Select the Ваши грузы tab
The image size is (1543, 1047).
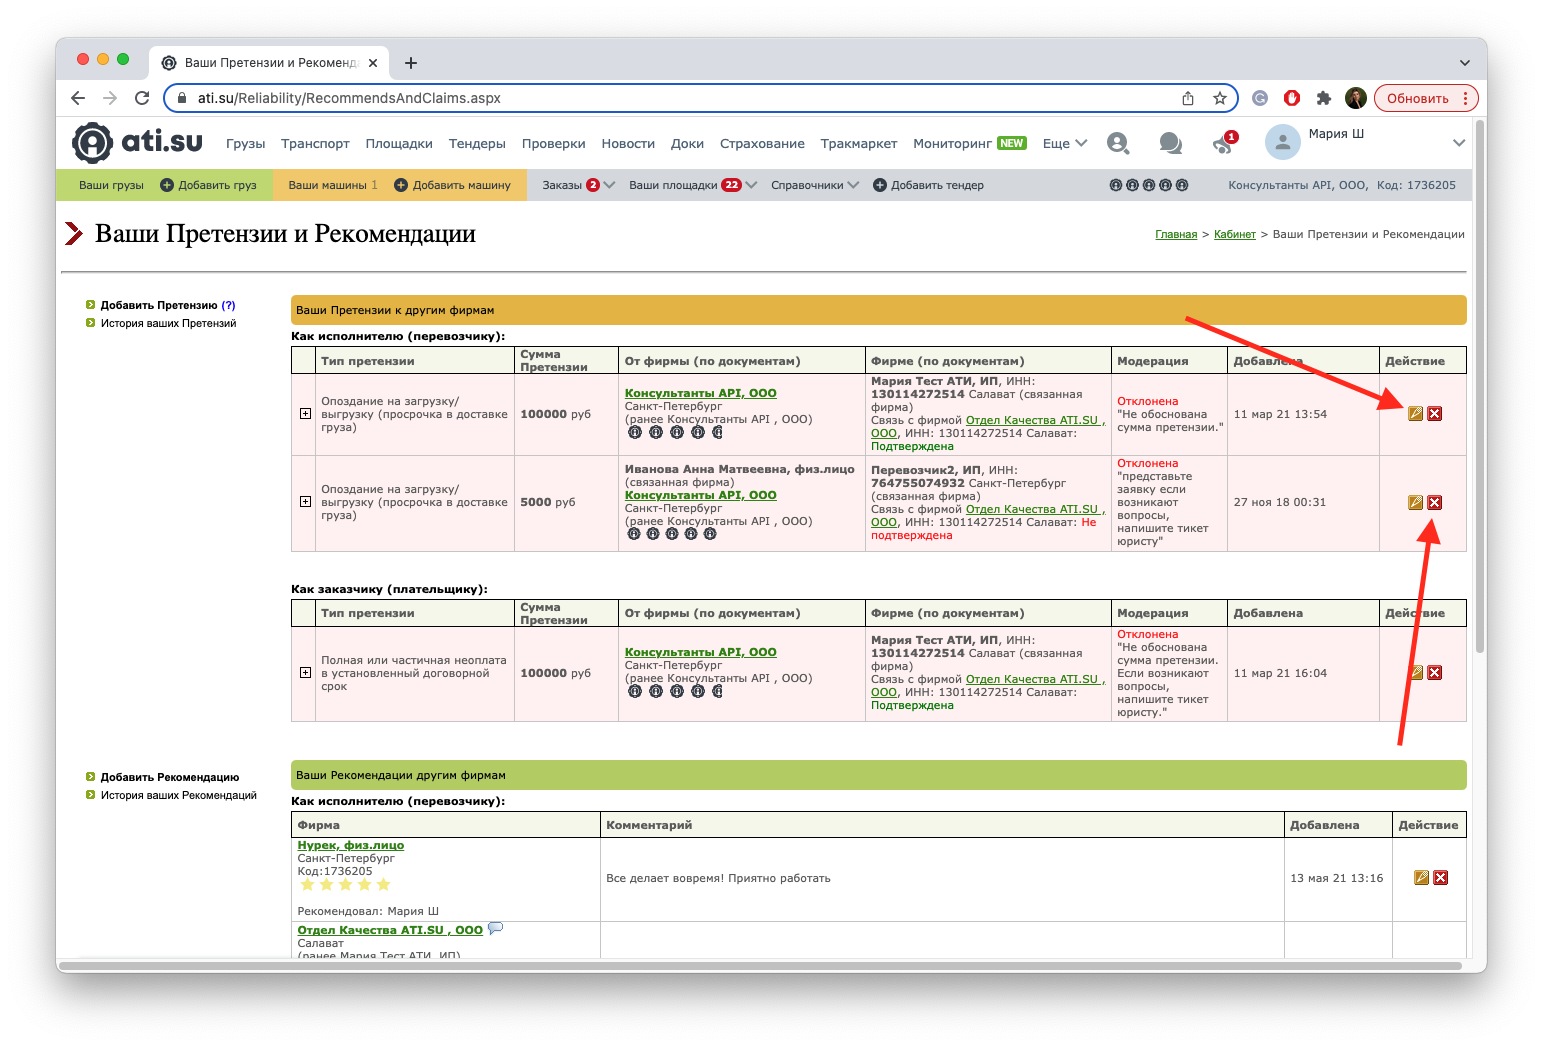click(111, 185)
